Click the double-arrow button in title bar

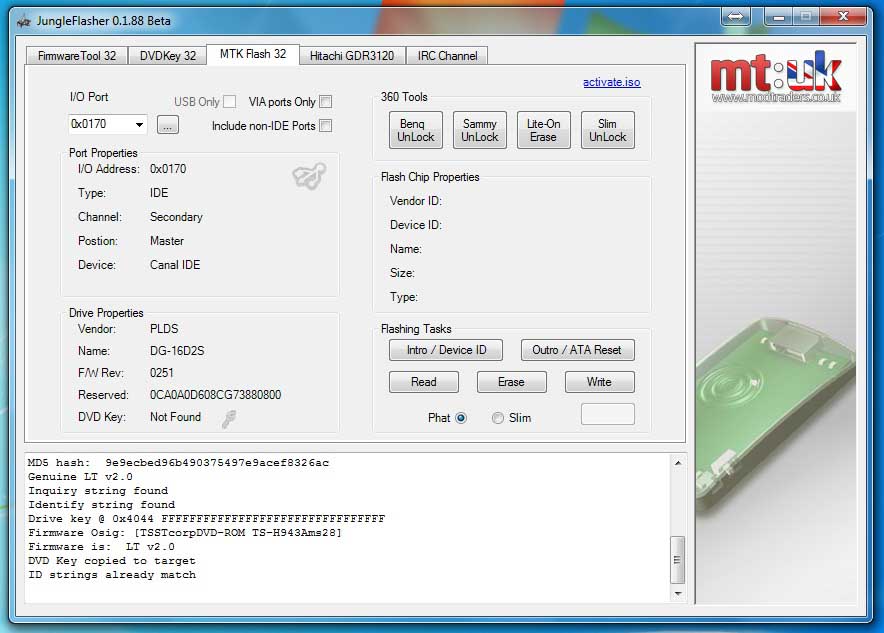coord(736,16)
